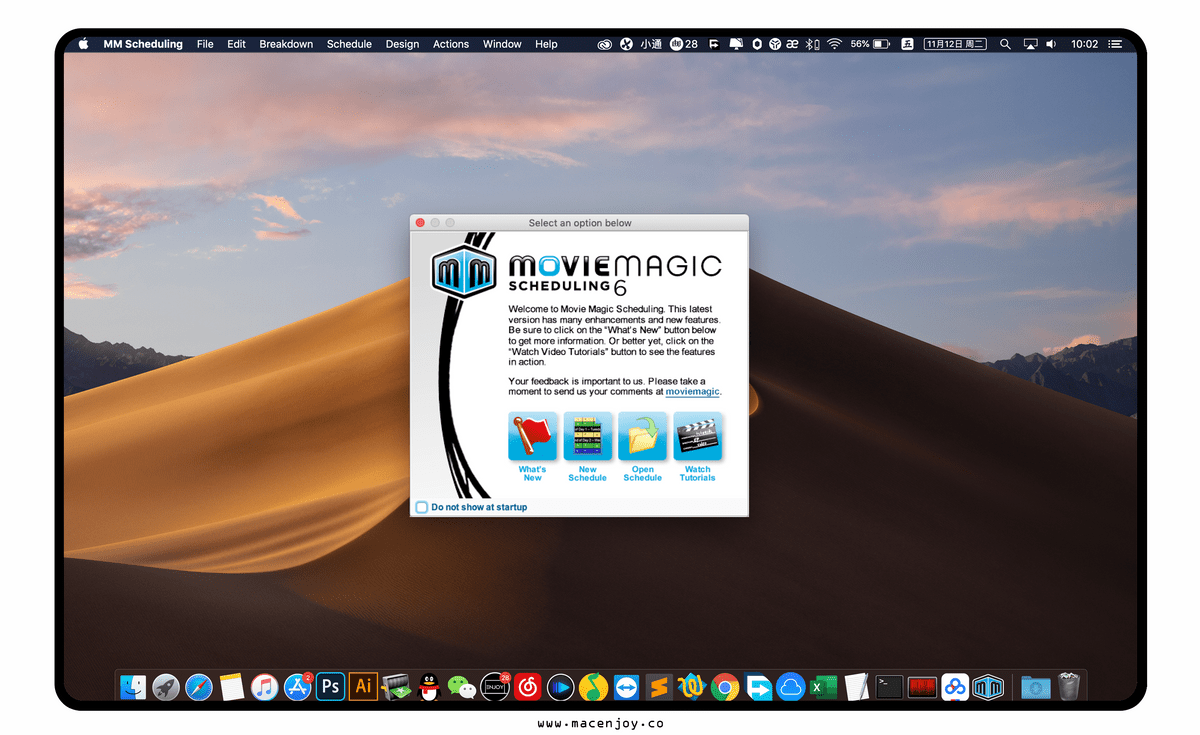Open the volume control in menu bar
The height and width of the screenshot is (735, 1200).
click(1051, 44)
